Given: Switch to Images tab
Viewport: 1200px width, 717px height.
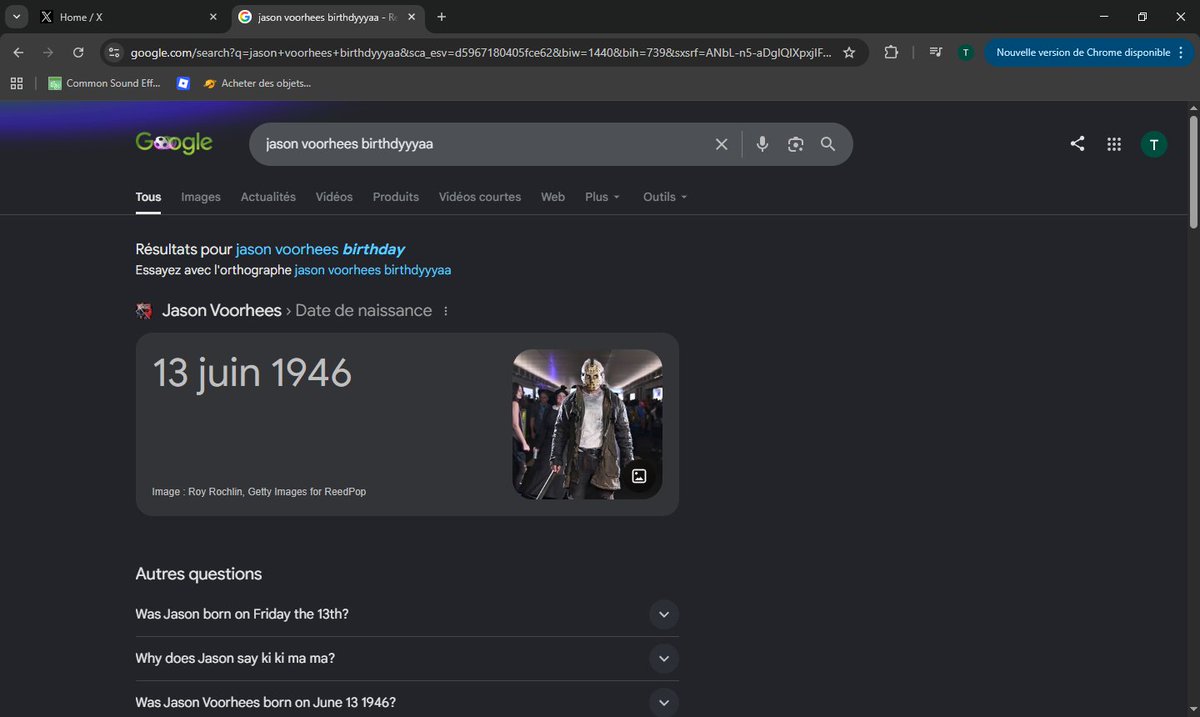Looking at the screenshot, I should click(201, 197).
